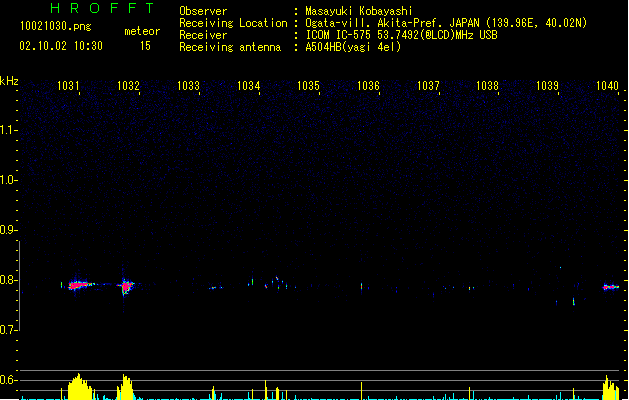629x400 pixels.
Task: Select the Ogata-vill. Akita-Pref. JAPAN location text
Action: [446, 23]
